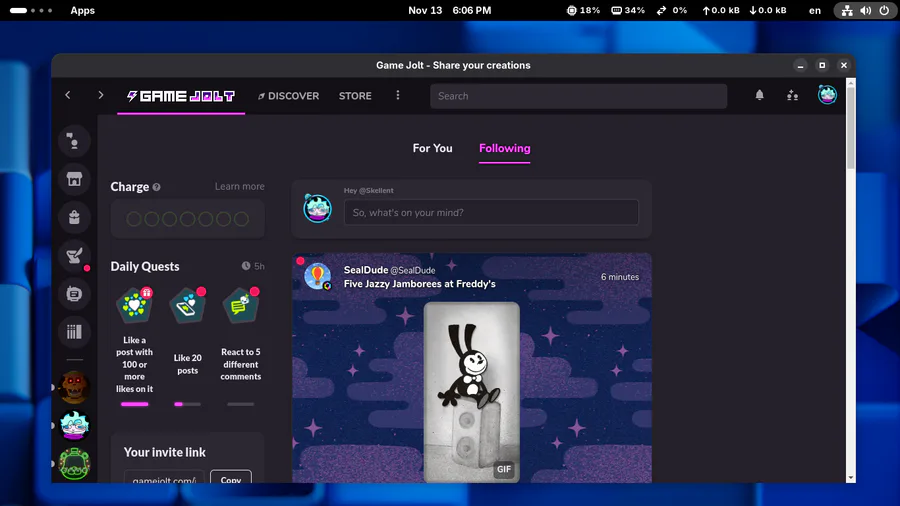The width and height of the screenshot is (900, 506).
Task: Open the green bear community avatar
Action: tap(74, 464)
